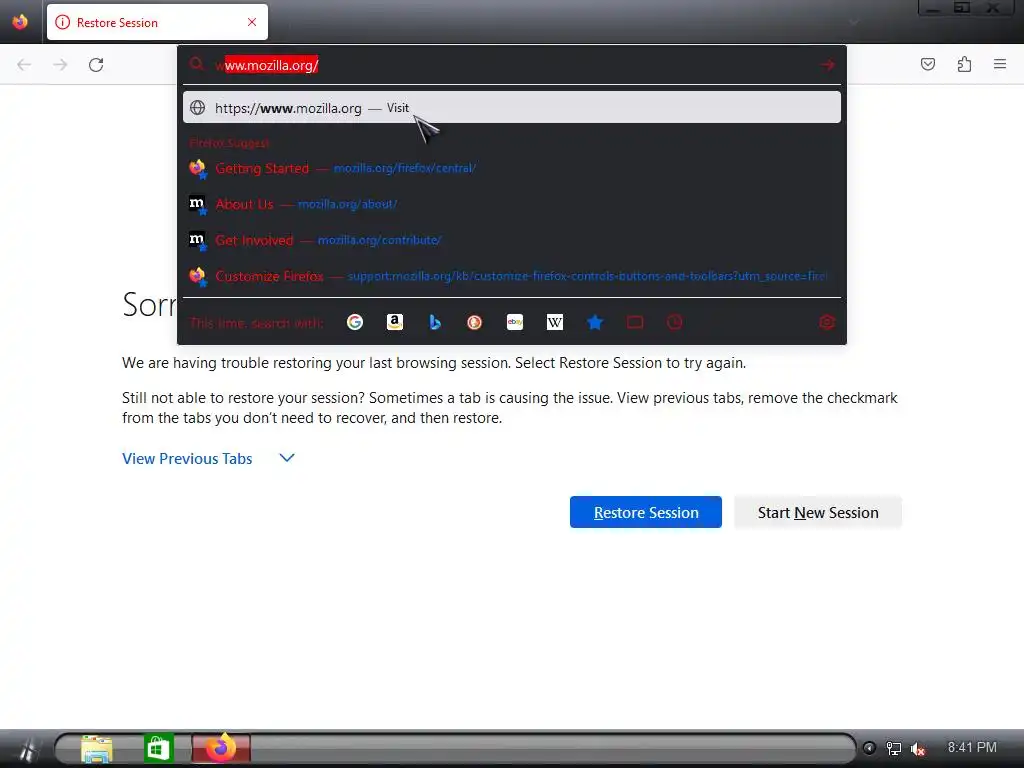The image size is (1024, 768).
Task: Show hidden tray icons arrow
Action: [x=869, y=748]
